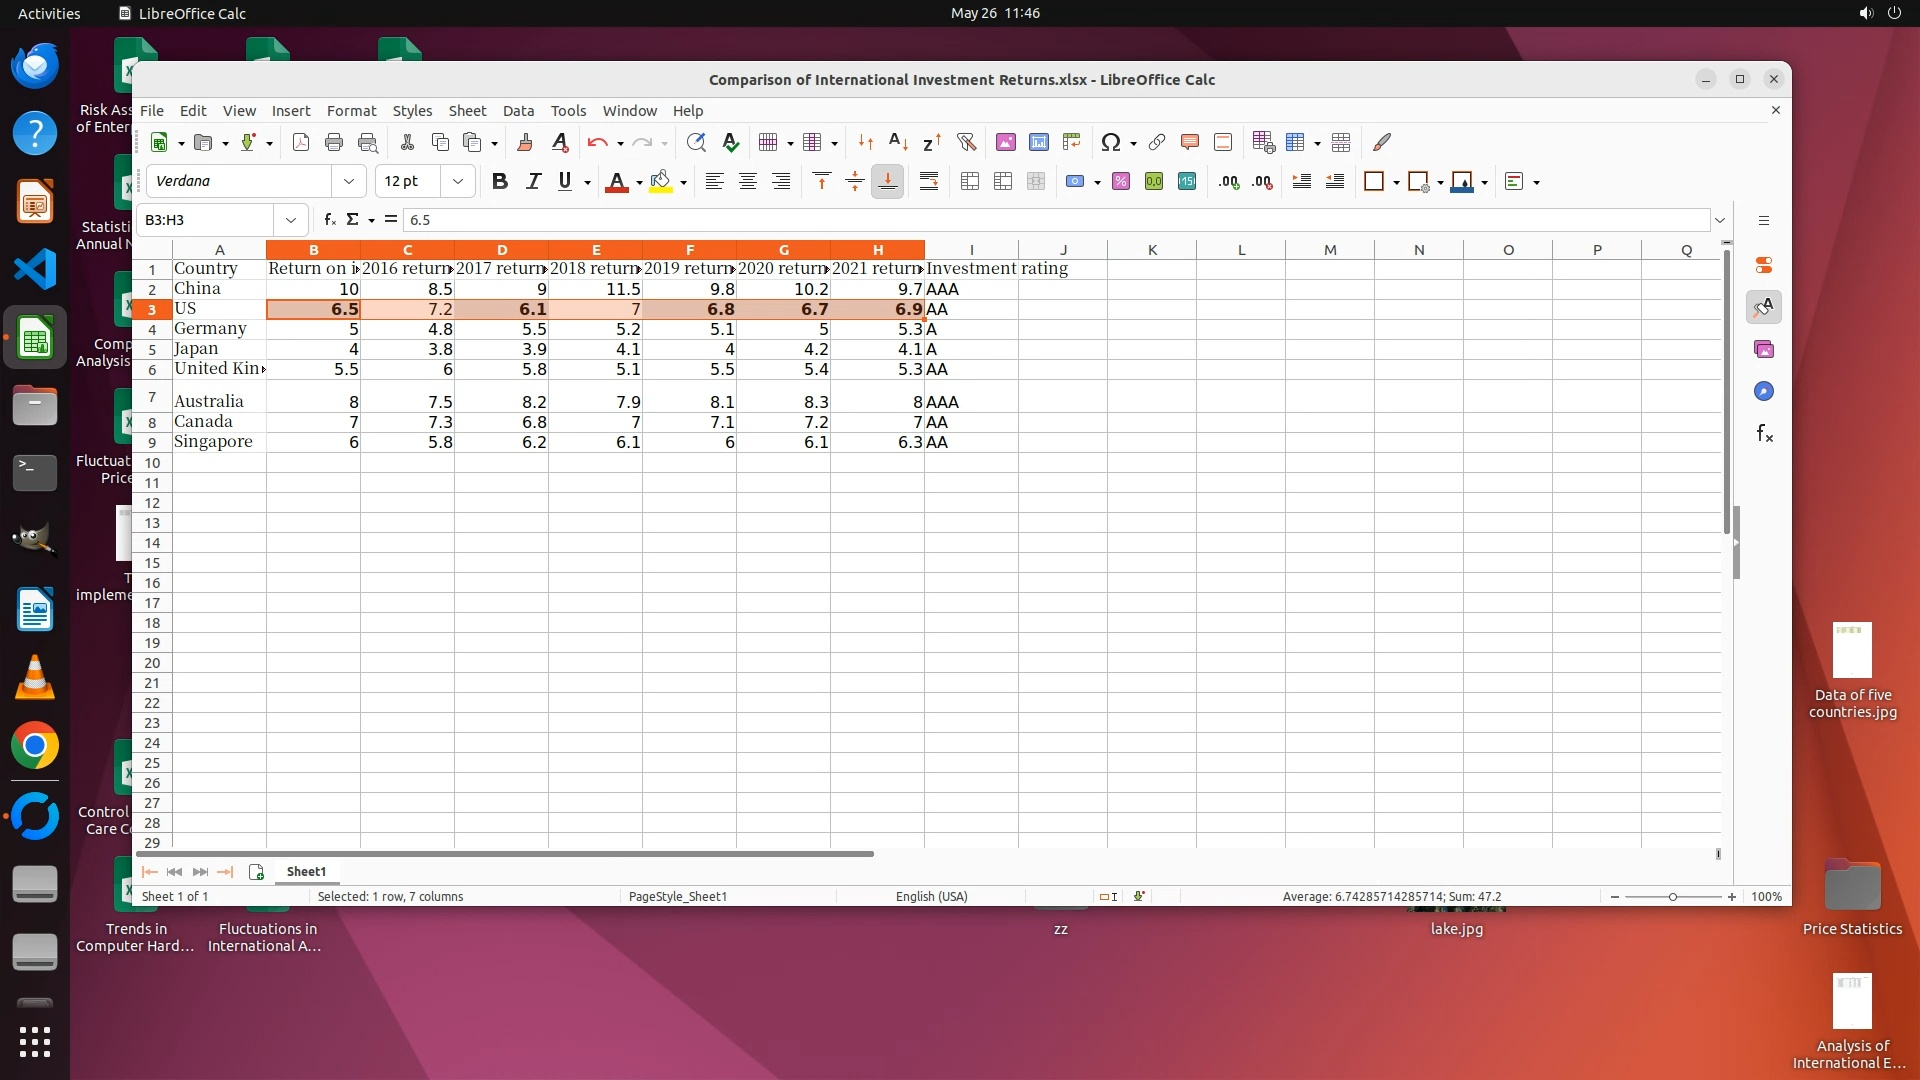Screen dimensions: 1920x1080
Task: Click the Format as Percent icon
Action: click(1120, 181)
